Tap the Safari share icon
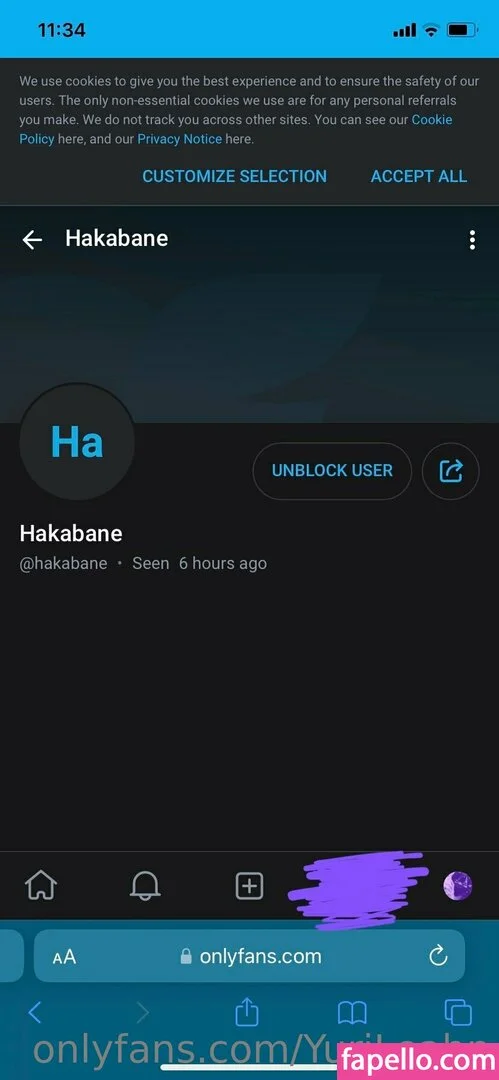The height and width of the screenshot is (1080, 499). [247, 1012]
